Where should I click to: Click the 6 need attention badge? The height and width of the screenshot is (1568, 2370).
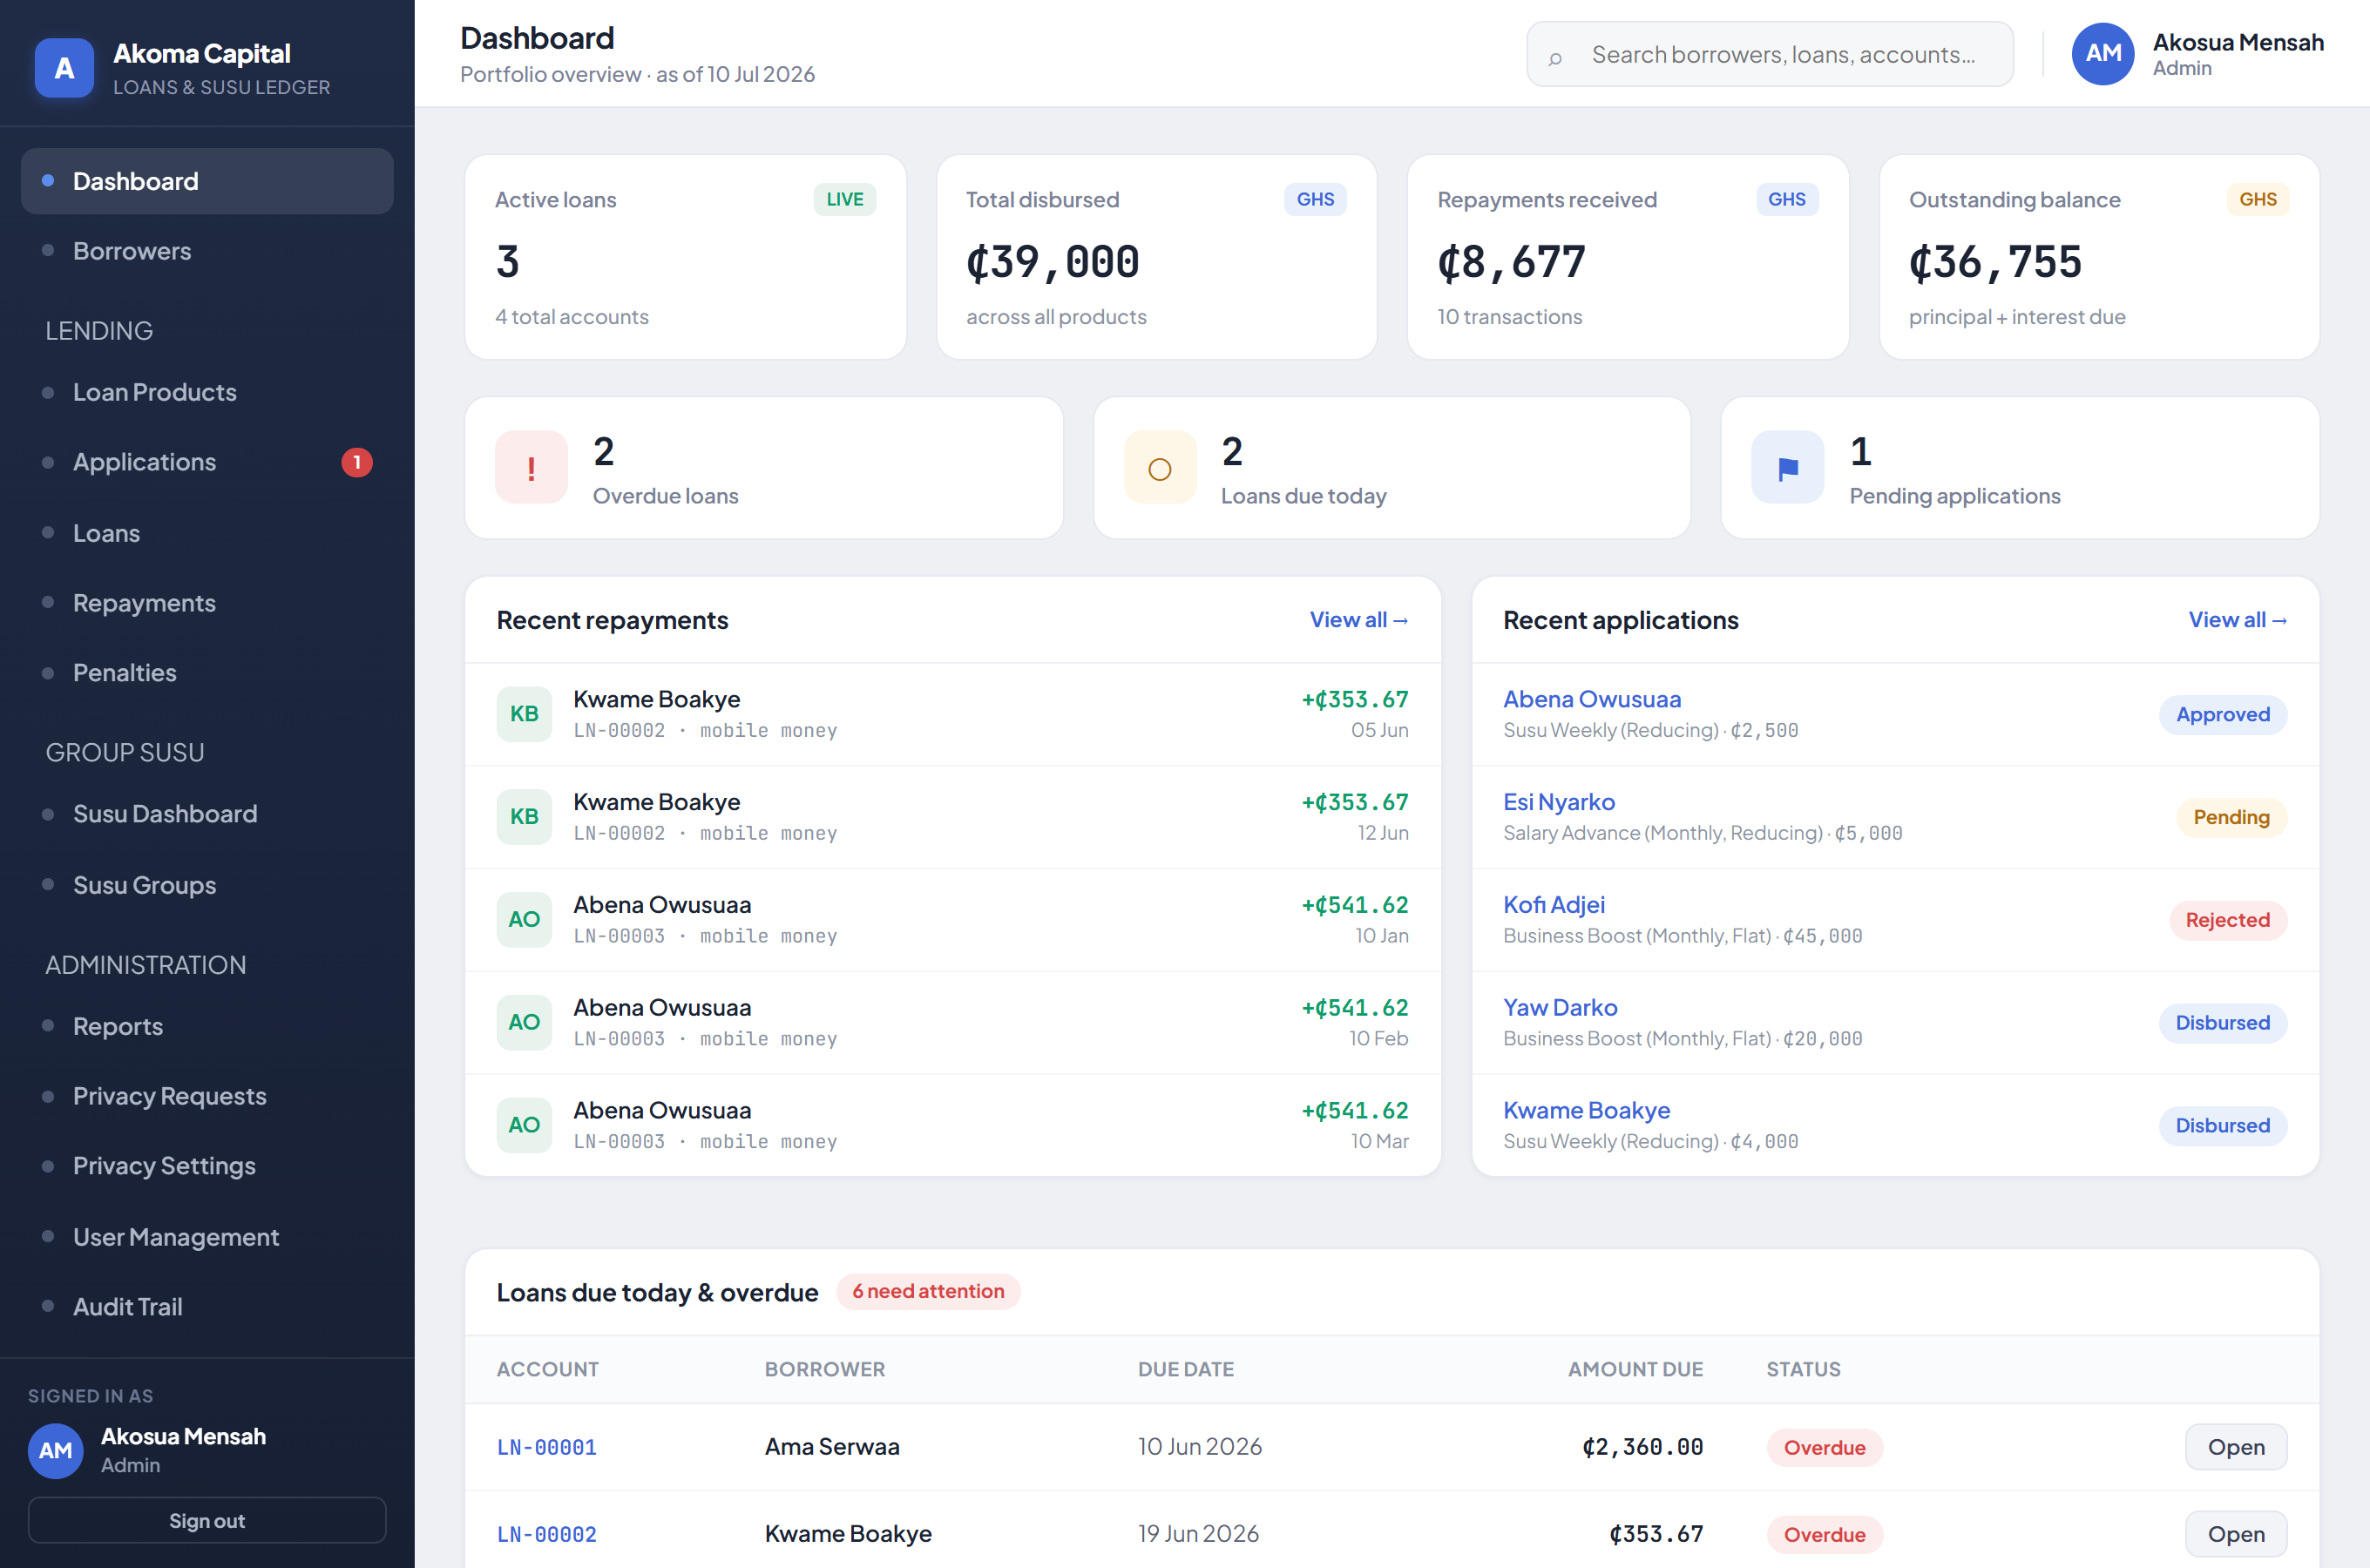coord(928,1291)
